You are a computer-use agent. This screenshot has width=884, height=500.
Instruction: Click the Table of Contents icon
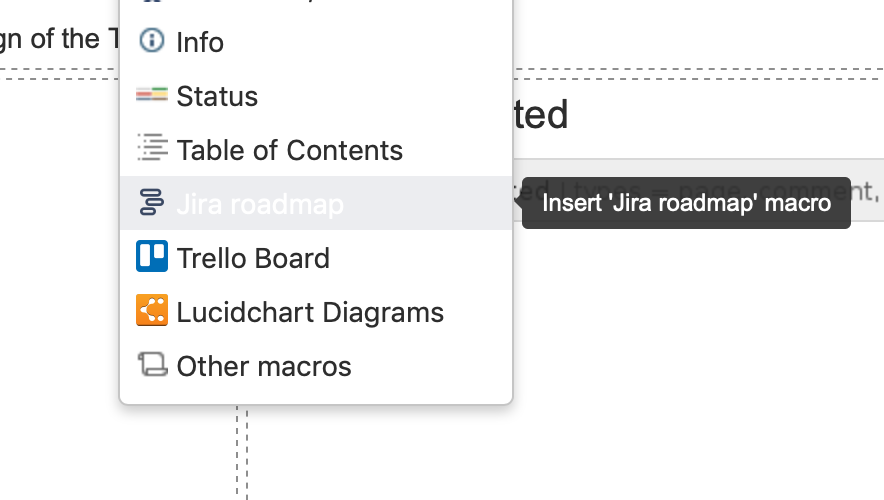pos(152,147)
